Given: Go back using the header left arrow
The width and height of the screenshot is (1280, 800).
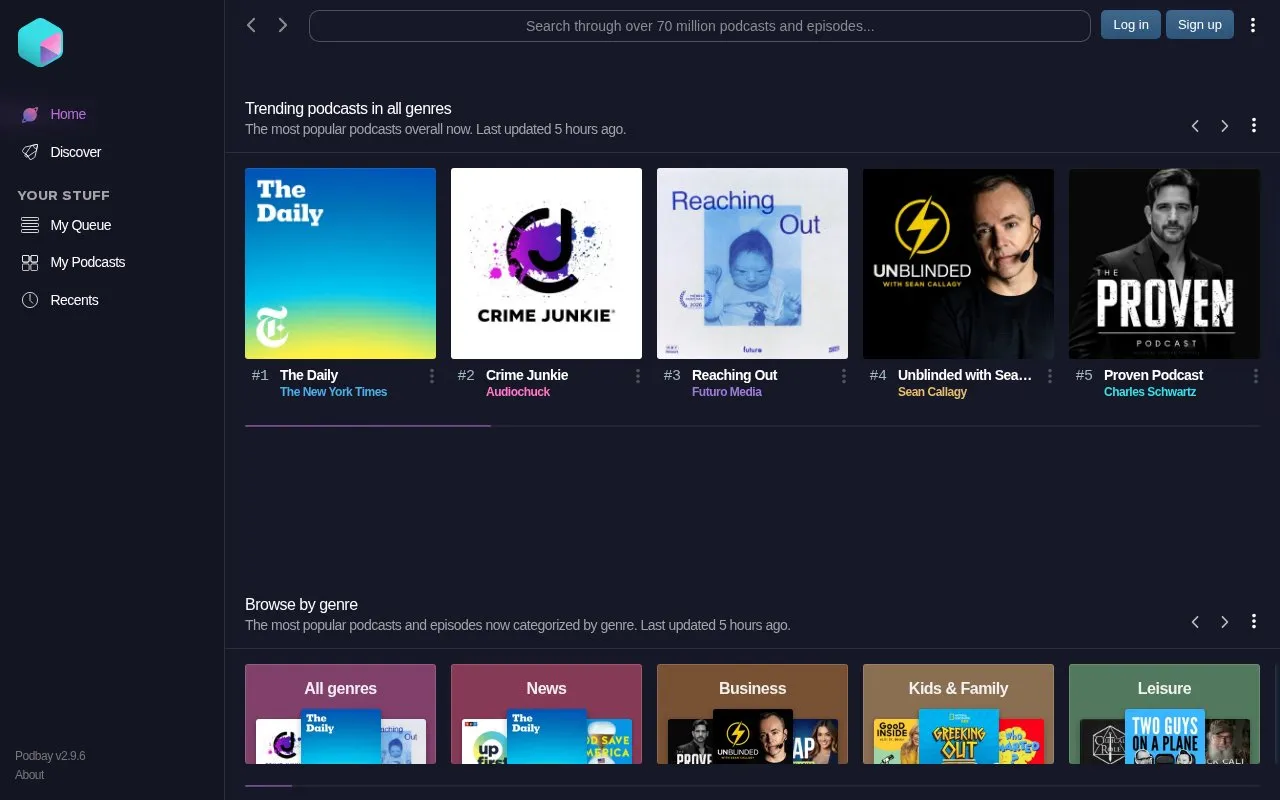Looking at the screenshot, I should (251, 25).
